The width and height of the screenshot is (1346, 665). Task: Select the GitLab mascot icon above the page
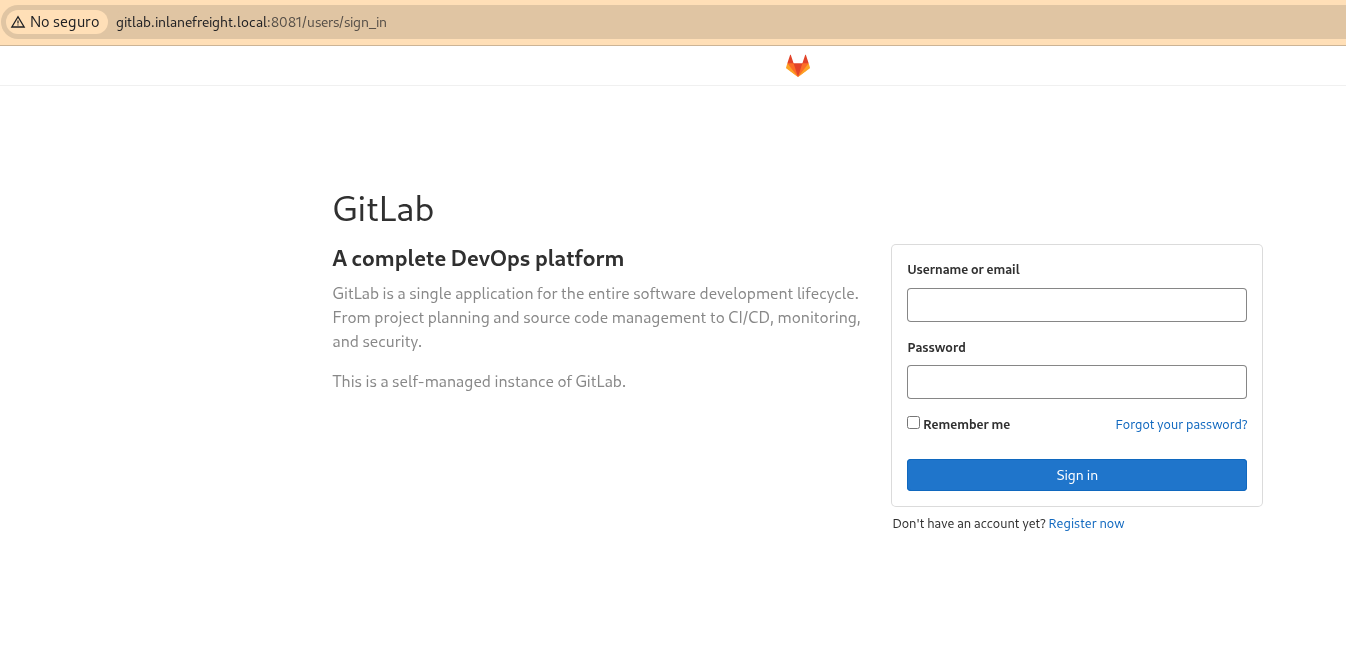[x=797, y=65]
